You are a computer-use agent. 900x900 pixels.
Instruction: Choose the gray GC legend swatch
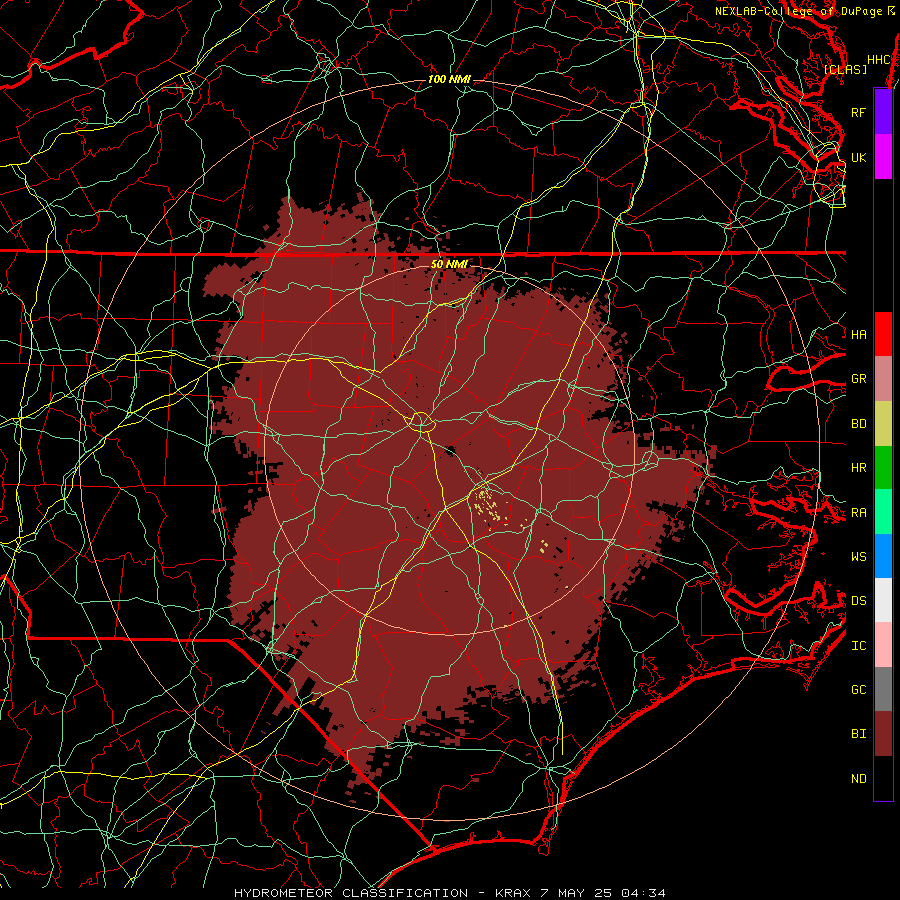click(883, 689)
